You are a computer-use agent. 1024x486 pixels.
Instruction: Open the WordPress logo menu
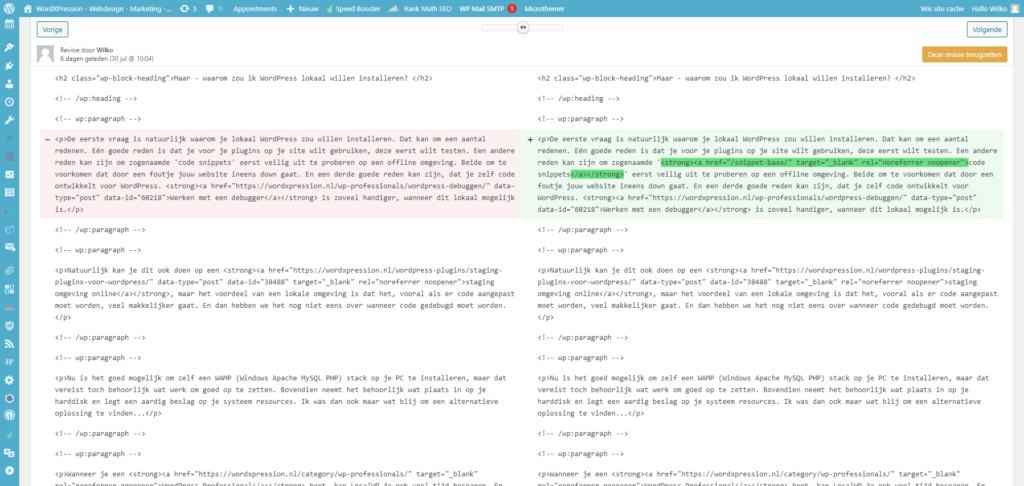click(x=9, y=8)
